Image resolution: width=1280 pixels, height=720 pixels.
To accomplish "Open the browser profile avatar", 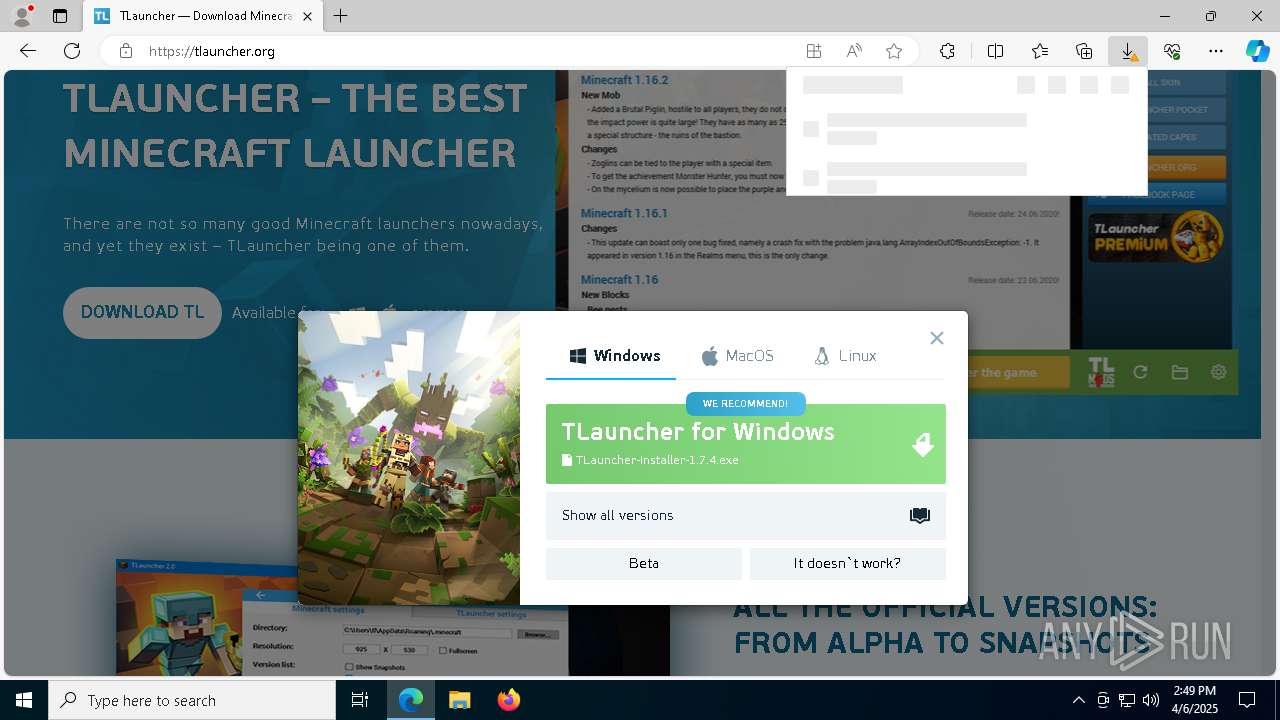I will click(x=22, y=16).
